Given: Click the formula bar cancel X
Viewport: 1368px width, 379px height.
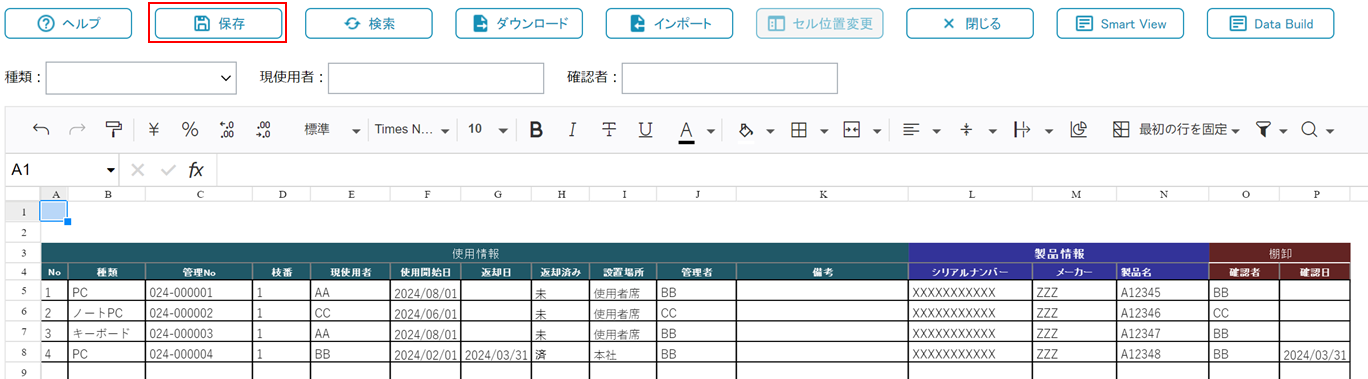Looking at the screenshot, I should pos(138,170).
